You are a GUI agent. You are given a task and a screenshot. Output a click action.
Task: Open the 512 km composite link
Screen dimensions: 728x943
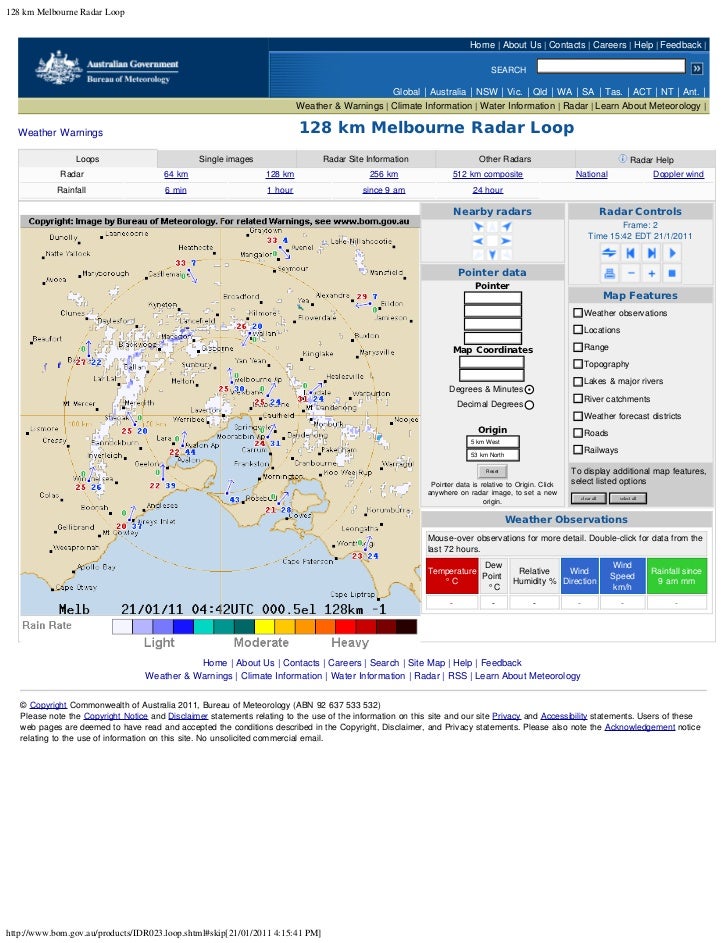click(488, 174)
